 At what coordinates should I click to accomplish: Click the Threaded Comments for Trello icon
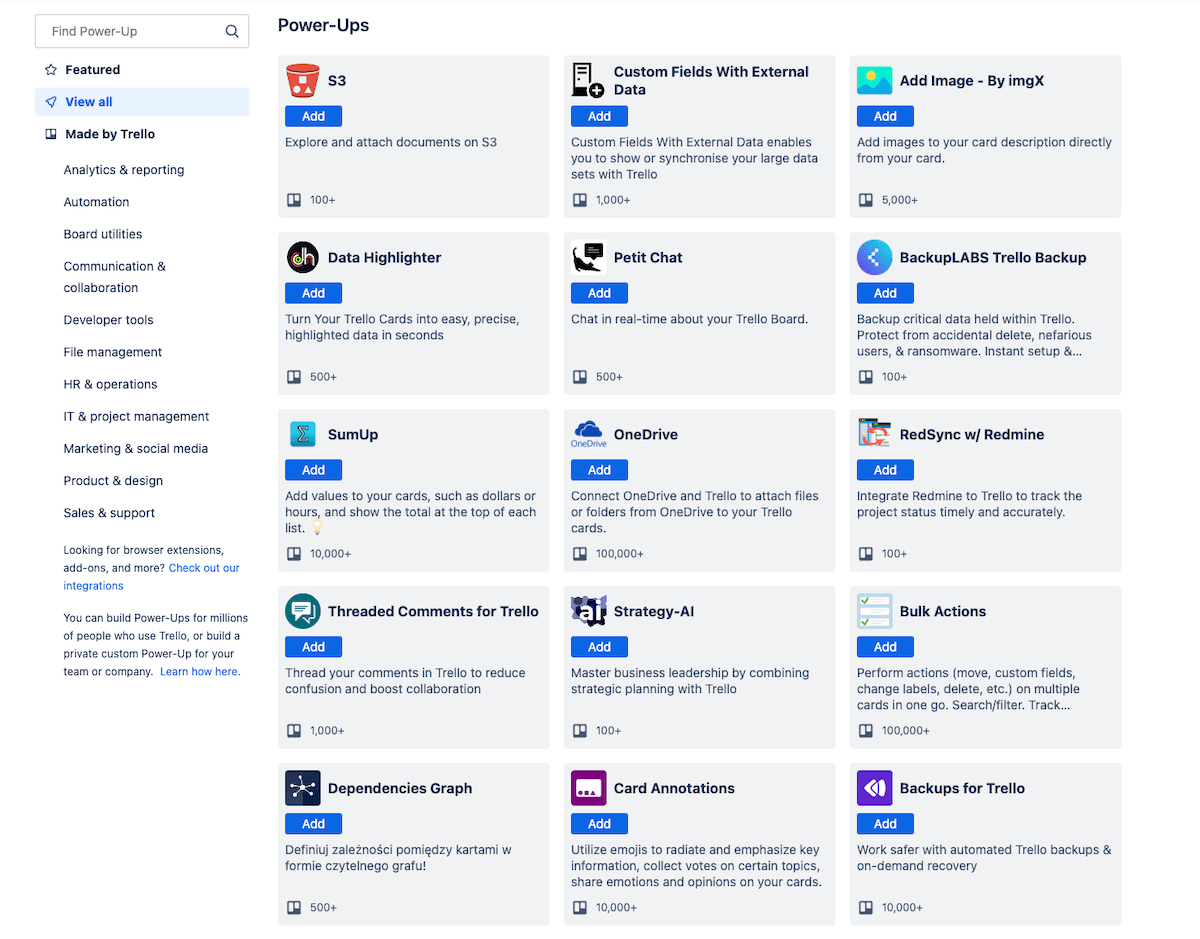click(x=303, y=611)
